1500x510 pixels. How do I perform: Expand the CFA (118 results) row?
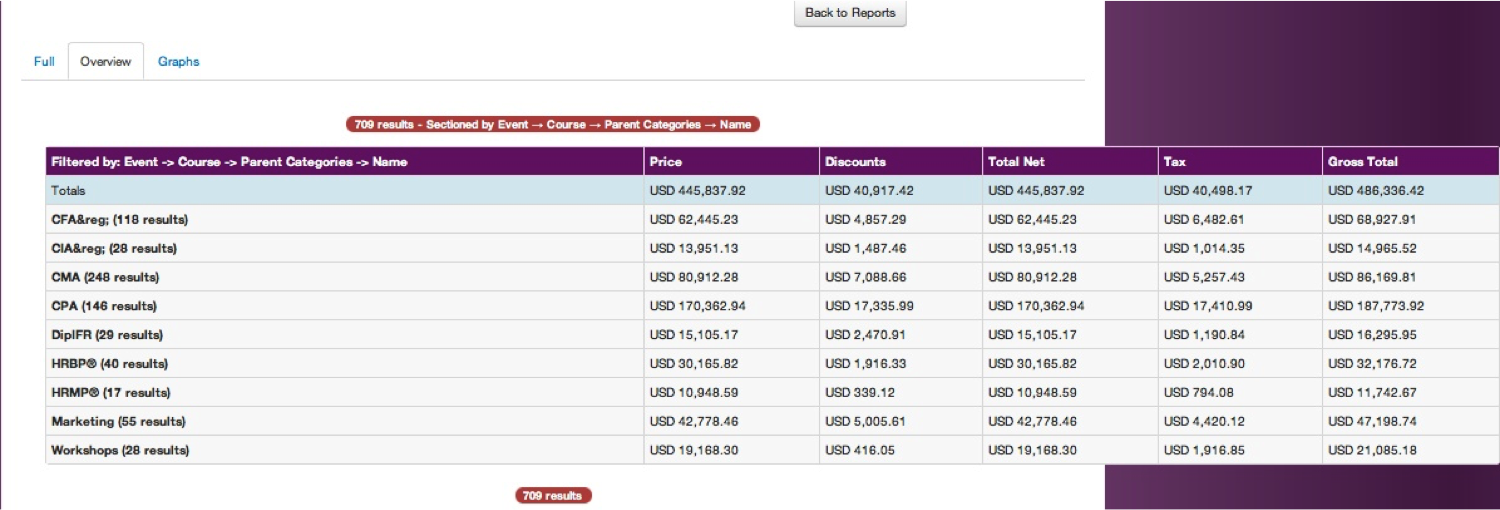click(x=120, y=220)
